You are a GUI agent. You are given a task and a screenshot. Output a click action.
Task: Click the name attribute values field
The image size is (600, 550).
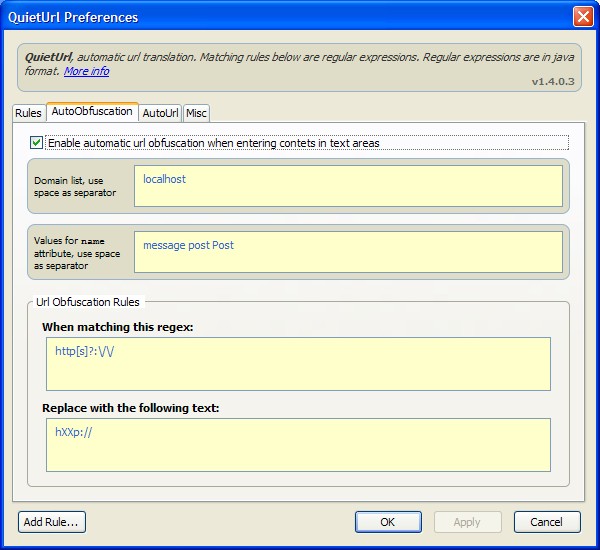click(348, 252)
